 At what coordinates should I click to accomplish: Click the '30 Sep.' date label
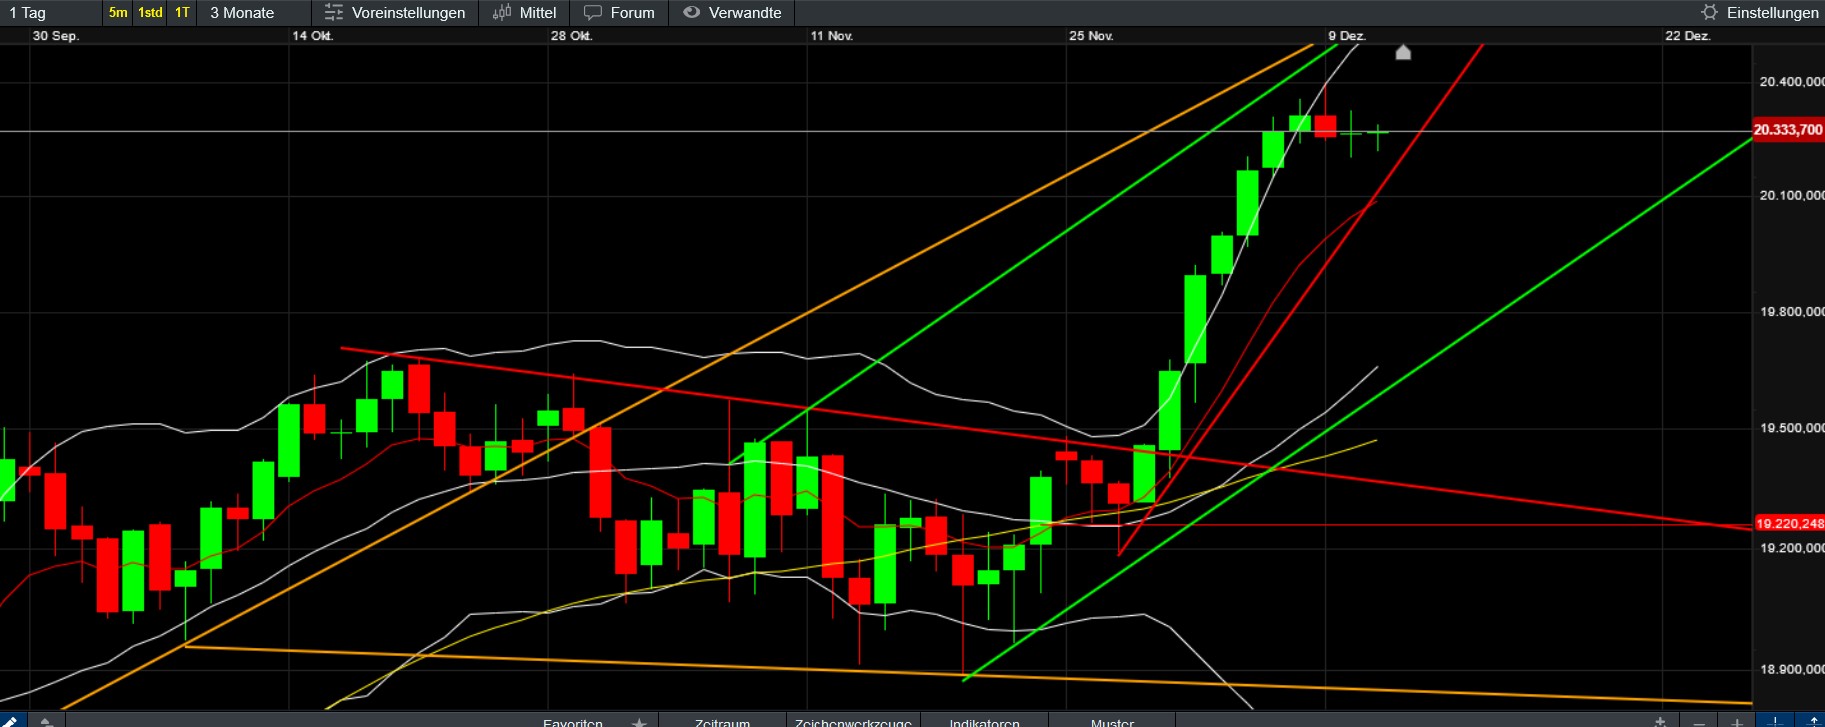click(x=56, y=36)
